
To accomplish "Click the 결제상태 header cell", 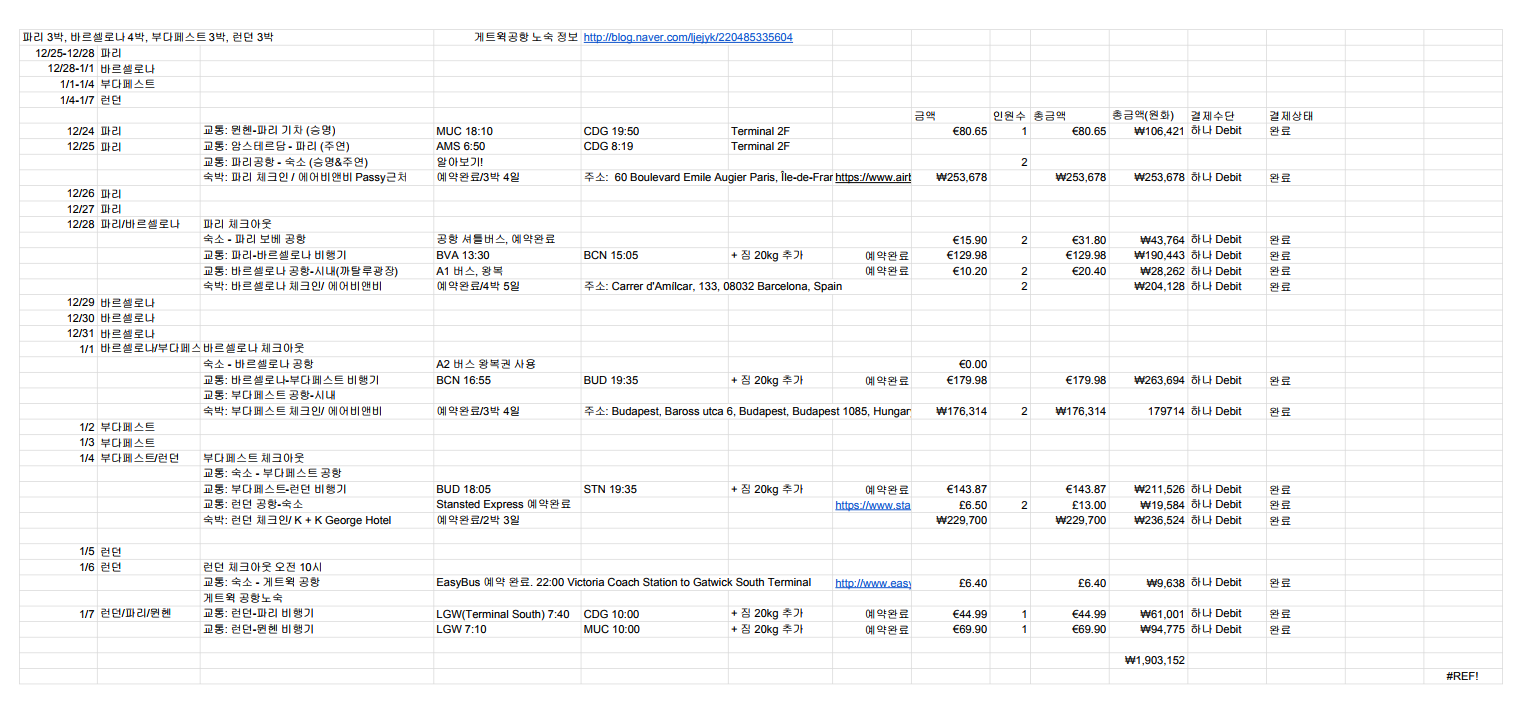I will point(1290,116).
